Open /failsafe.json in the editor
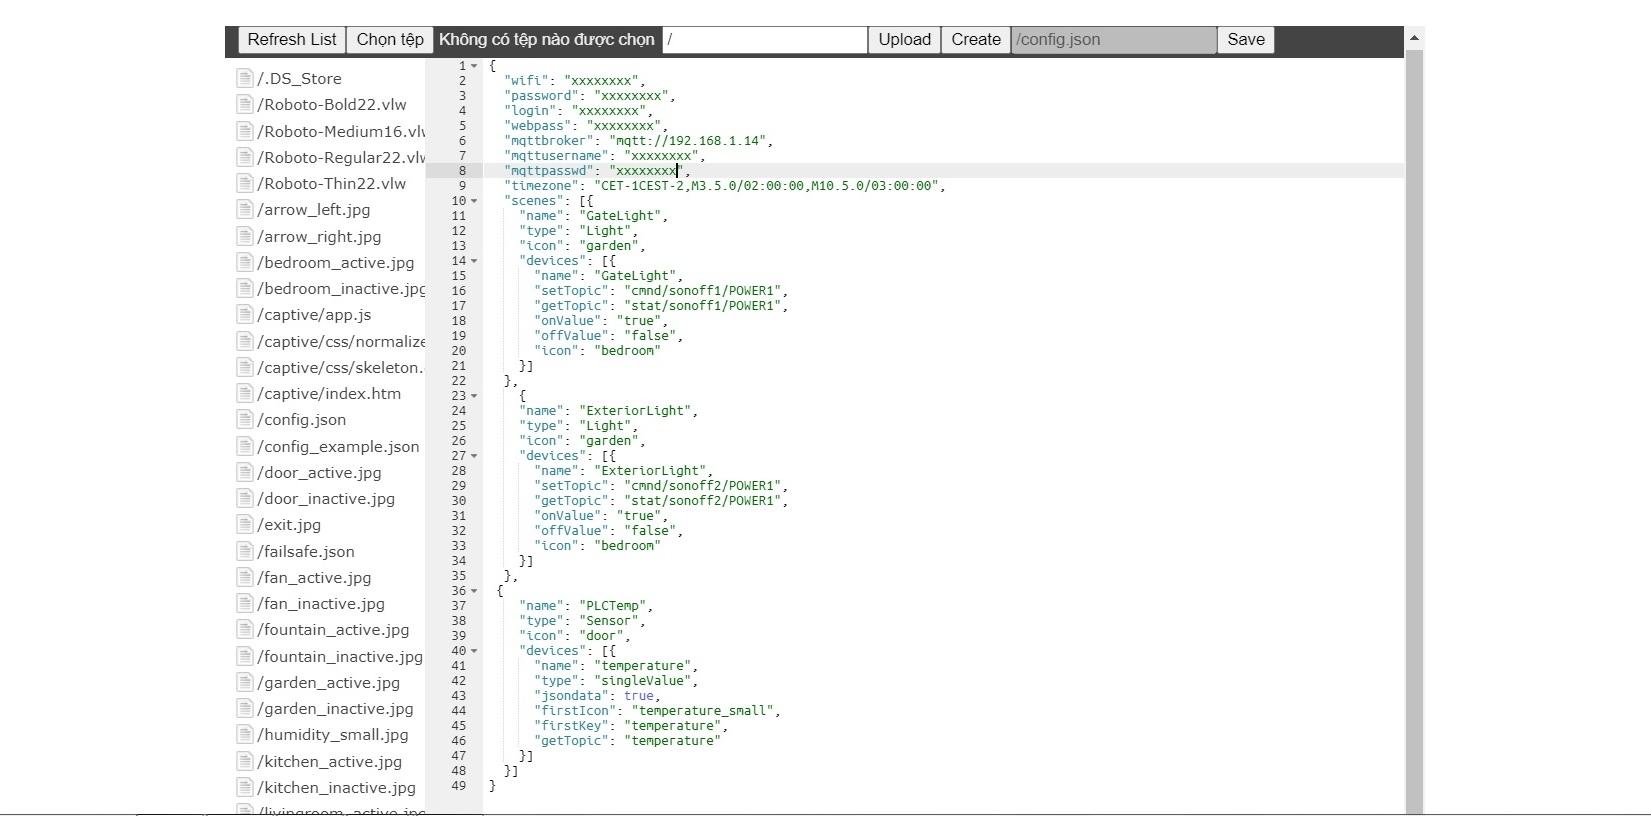 306,552
